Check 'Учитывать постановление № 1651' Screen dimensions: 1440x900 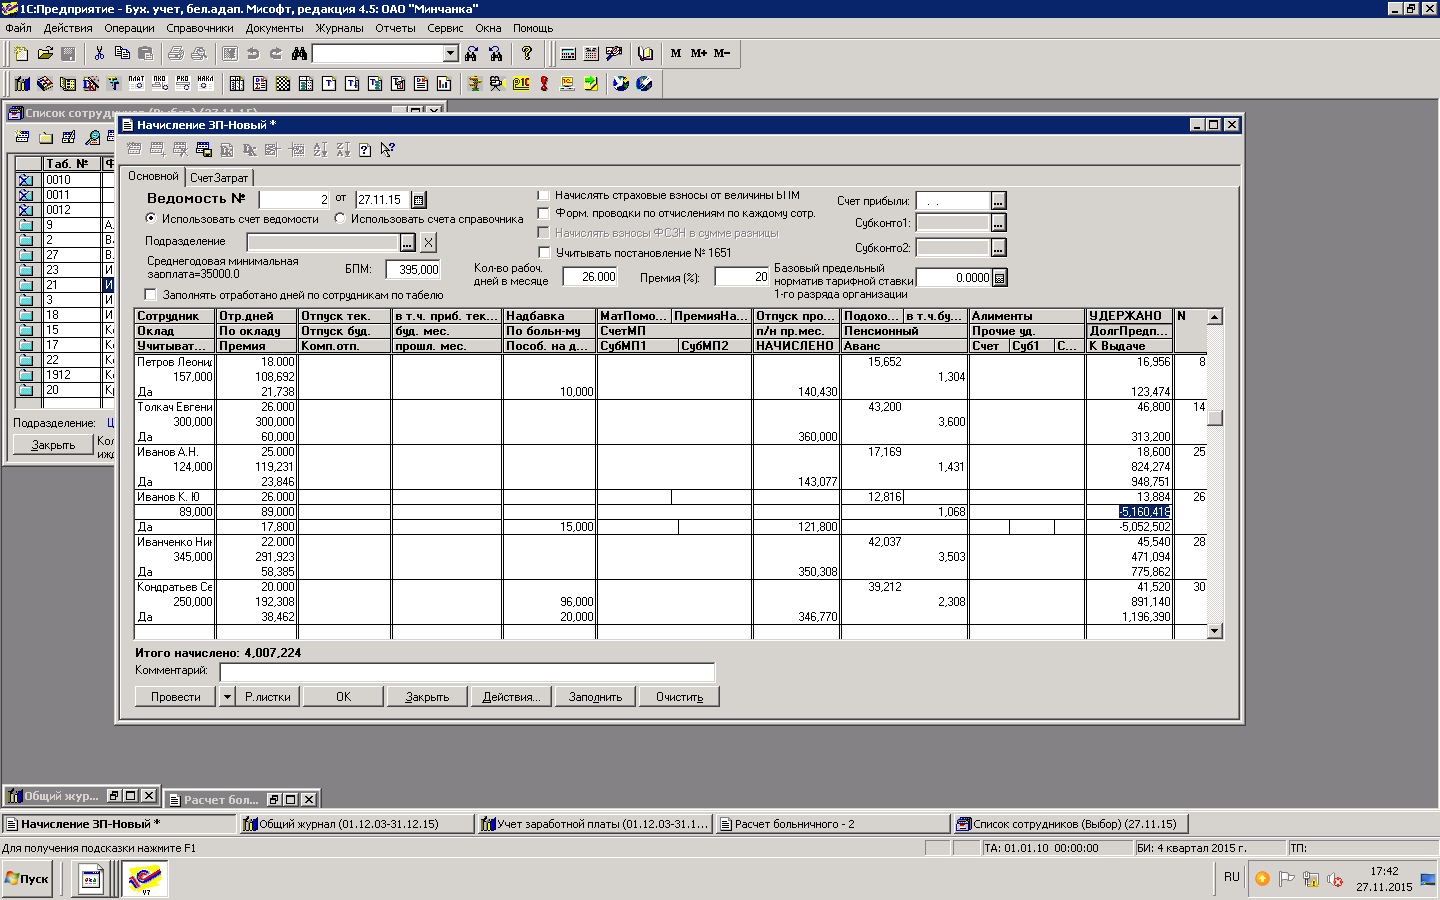pyautogui.click(x=544, y=252)
